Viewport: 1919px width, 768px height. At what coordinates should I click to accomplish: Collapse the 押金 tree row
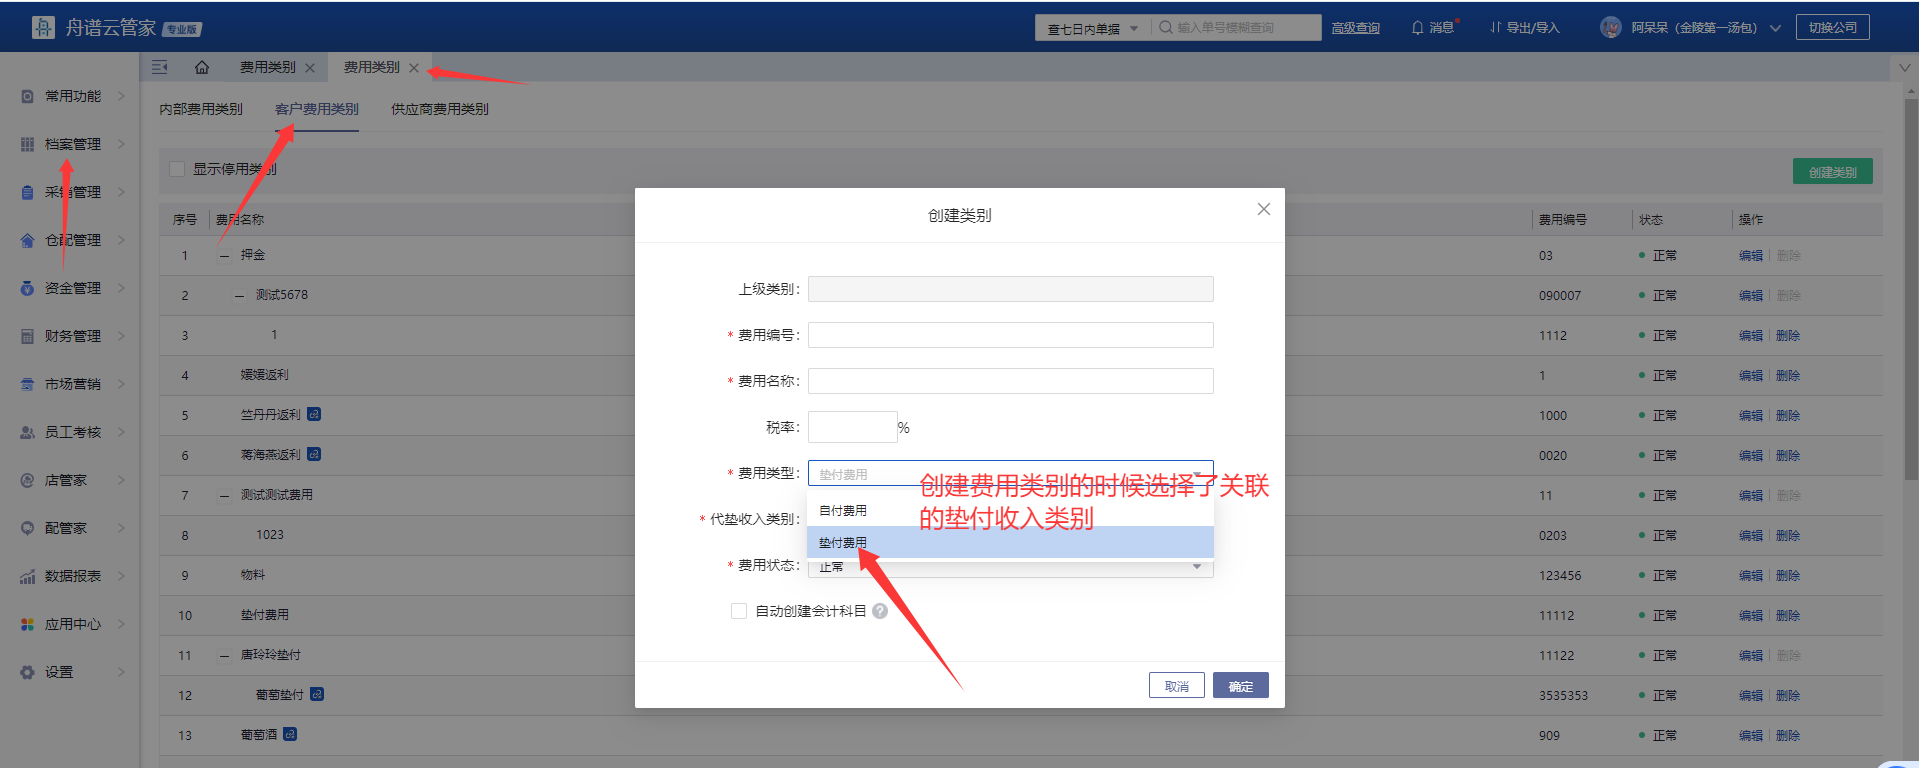pos(224,256)
